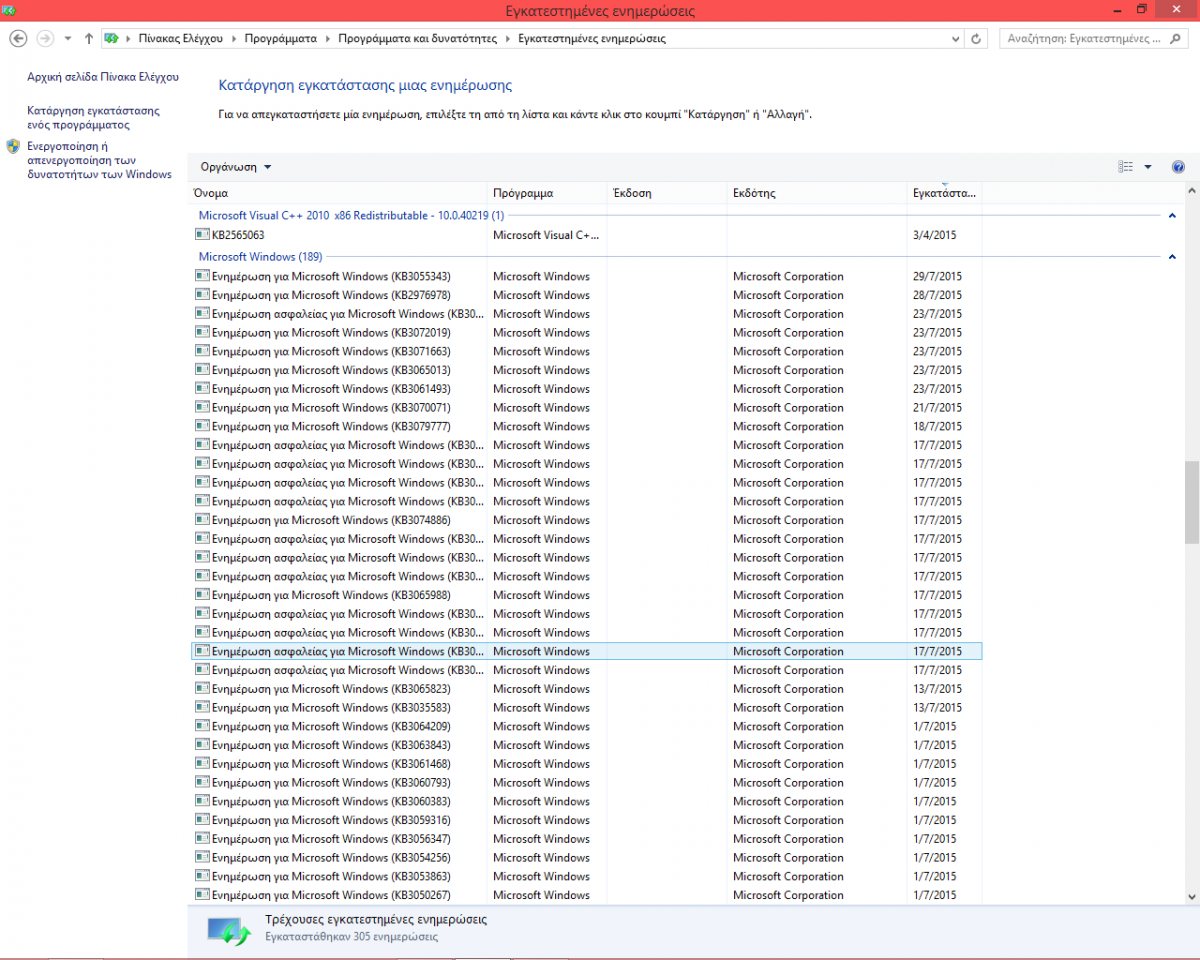Click the change view icon
Screen dimensions: 1200x960
[1126, 167]
